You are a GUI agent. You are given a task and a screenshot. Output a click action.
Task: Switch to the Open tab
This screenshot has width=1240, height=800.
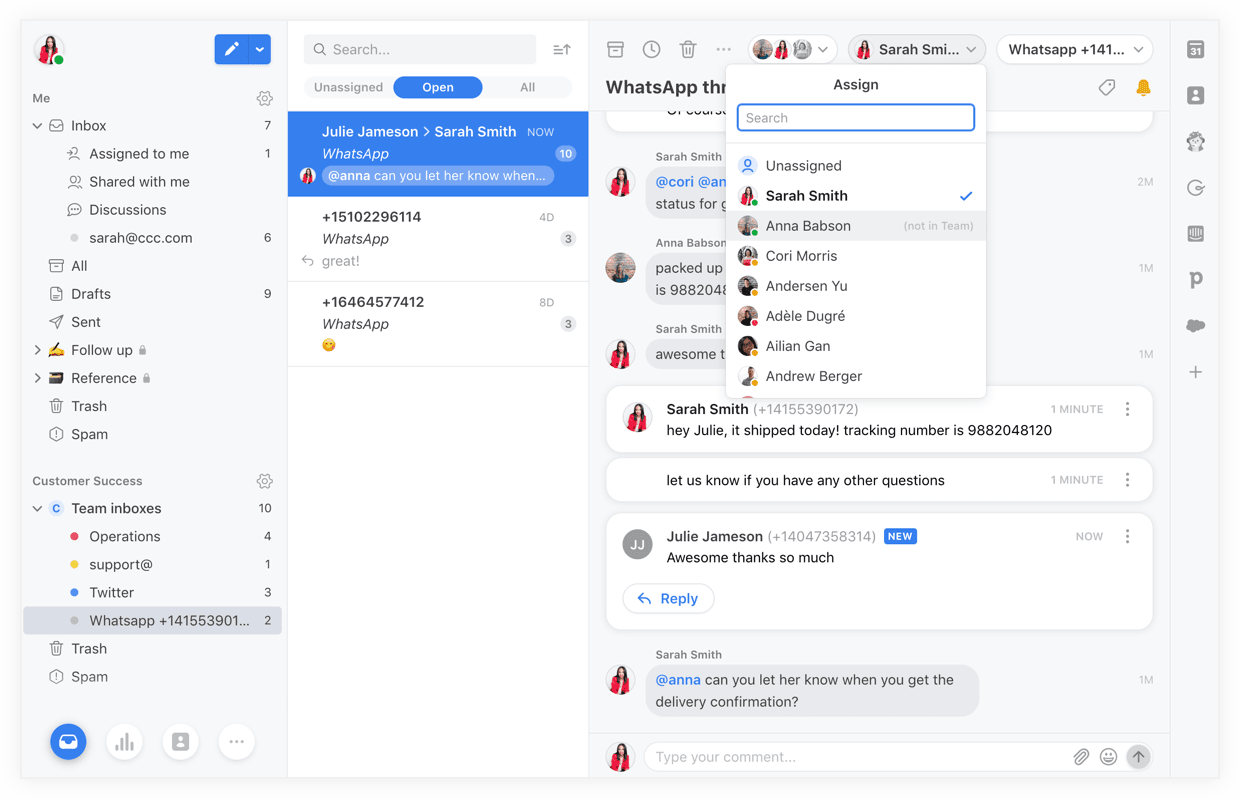[x=438, y=87]
